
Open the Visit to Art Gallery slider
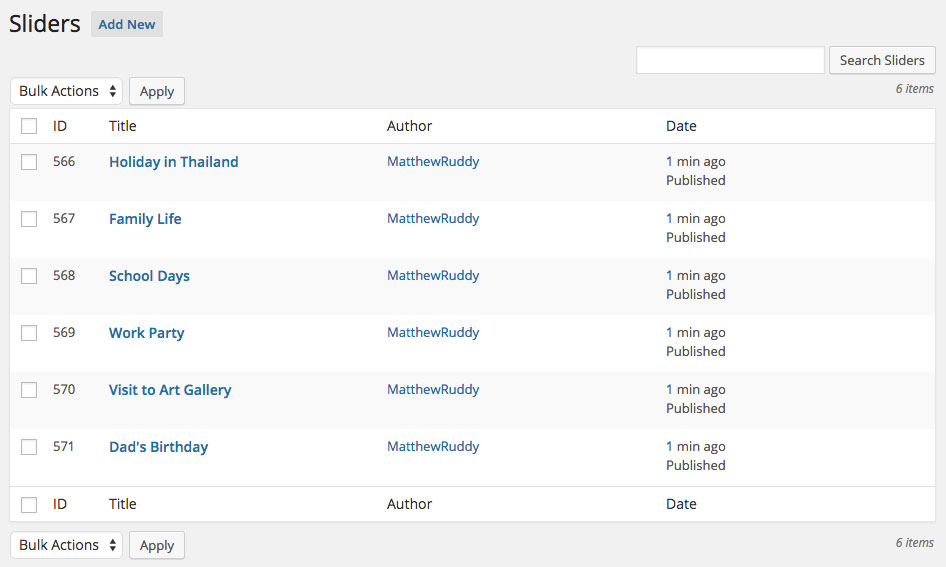[x=170, y=390]
